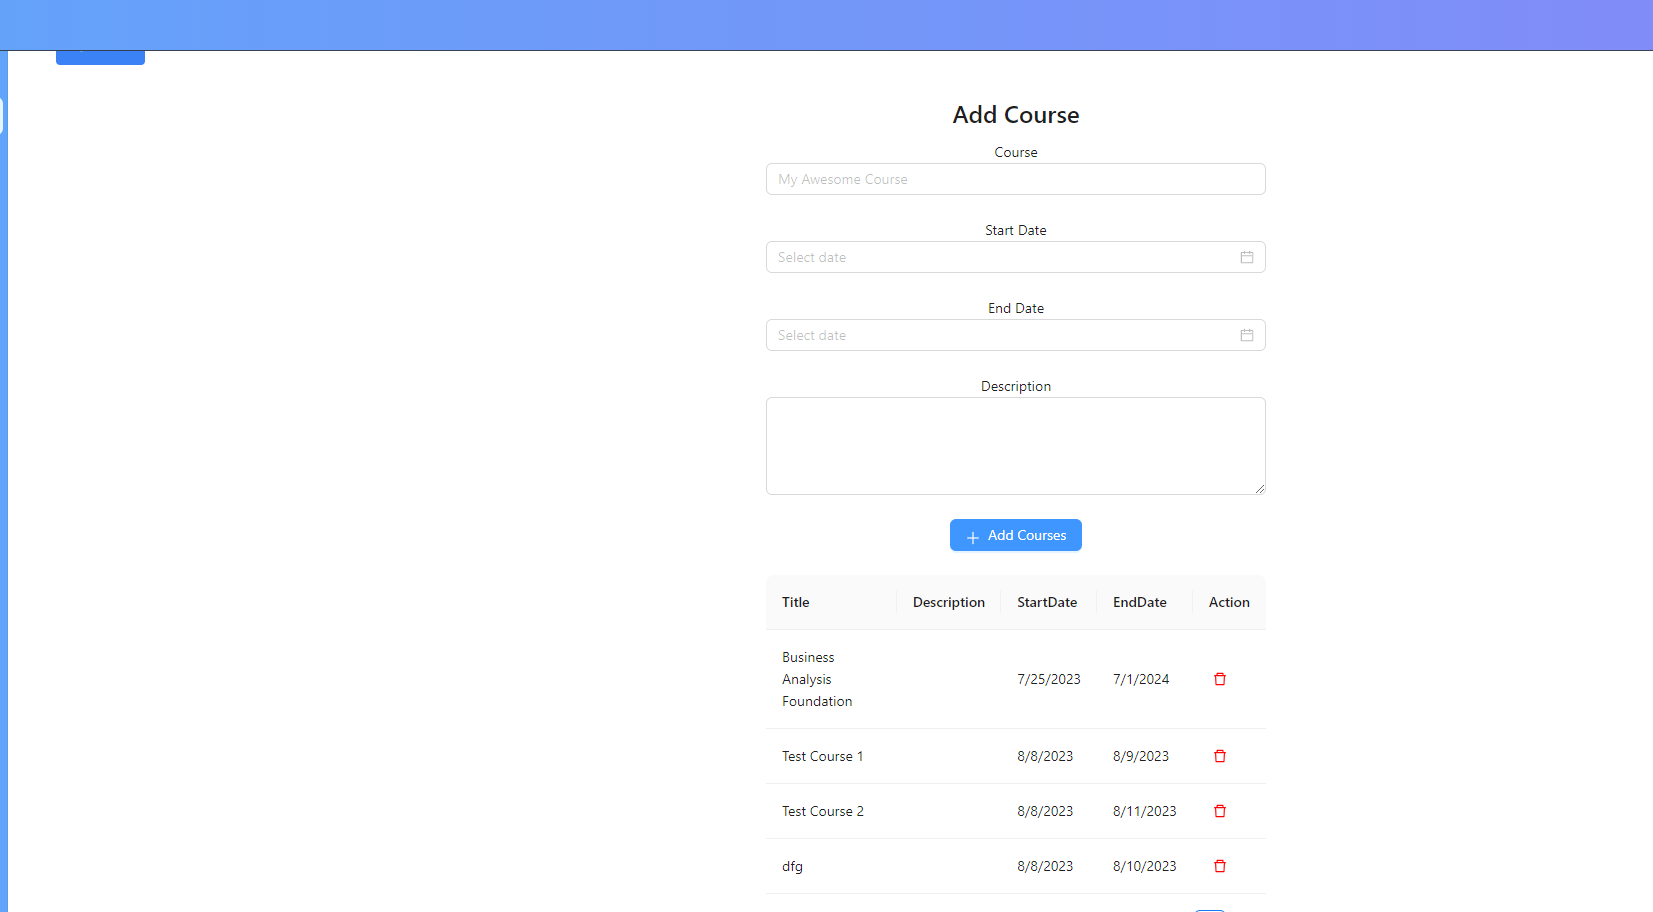Sort courses by the Title column
1653x912 pixels.
coord(796,602)
